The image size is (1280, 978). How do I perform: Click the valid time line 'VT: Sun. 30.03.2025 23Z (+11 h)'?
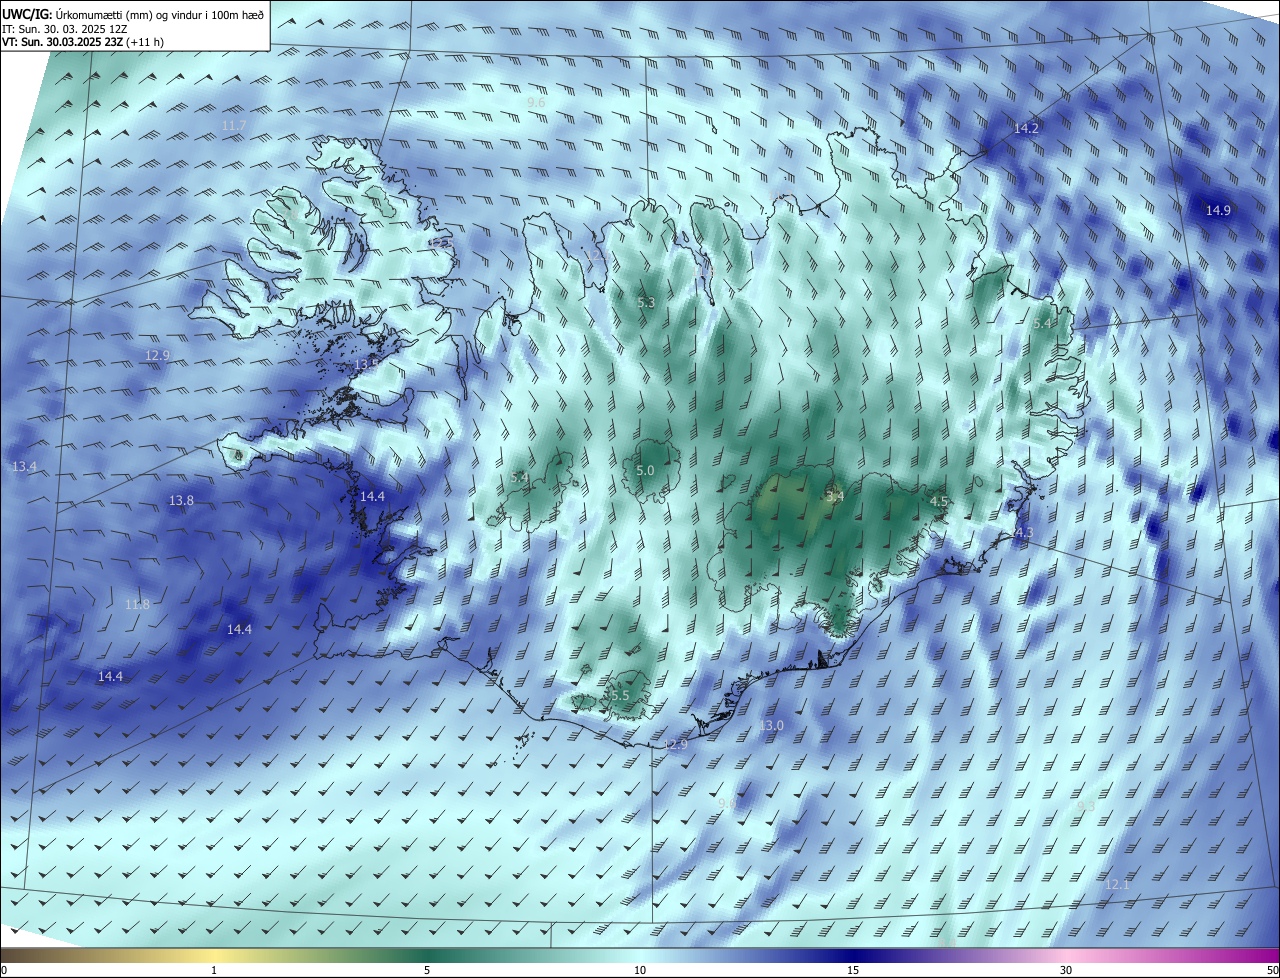tap(83, 42)
